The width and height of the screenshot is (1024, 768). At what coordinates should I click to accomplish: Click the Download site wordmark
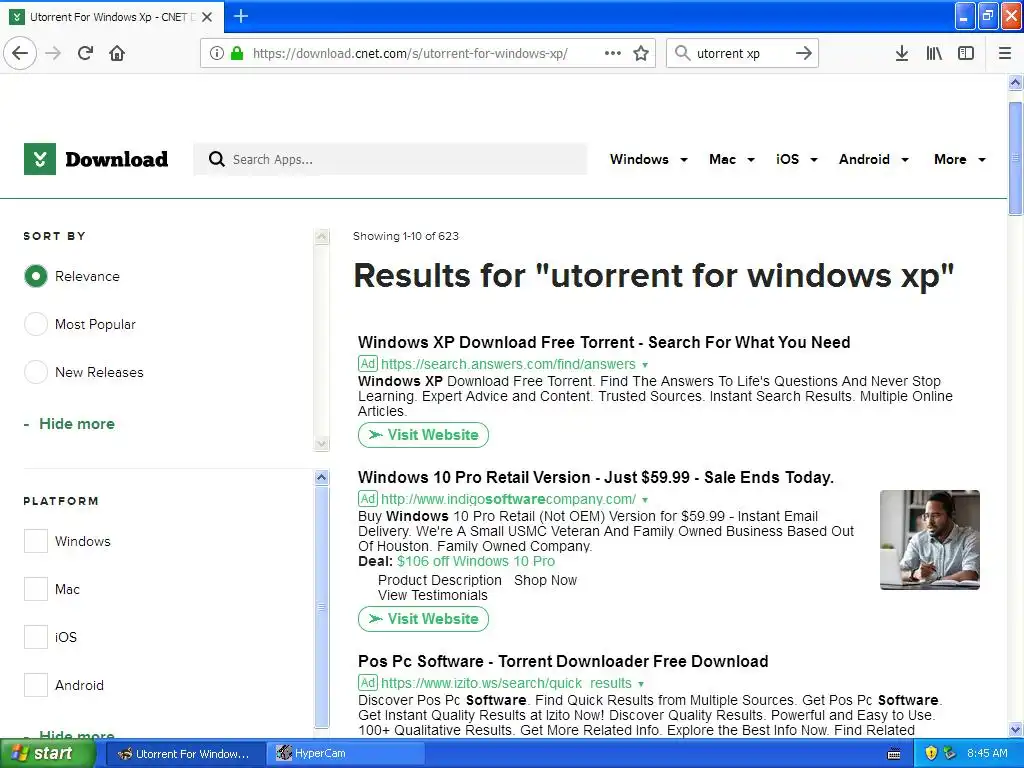click(116, 159)
